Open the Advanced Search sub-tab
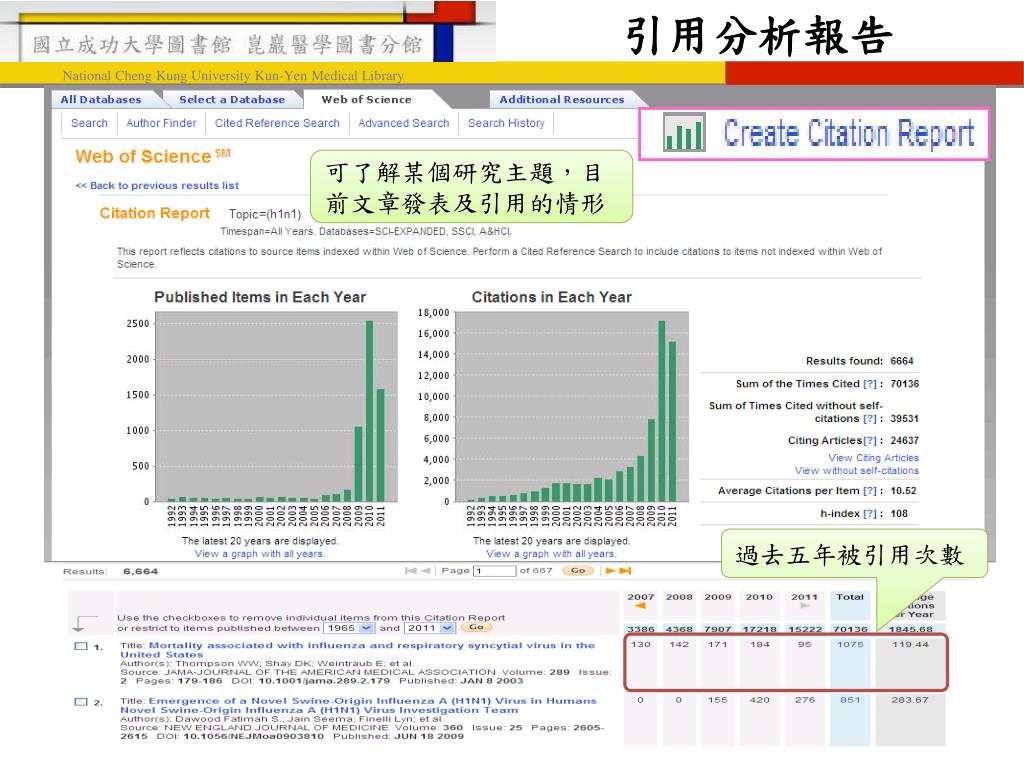This screenshot has width=1024, height=768. click(404, 123)
